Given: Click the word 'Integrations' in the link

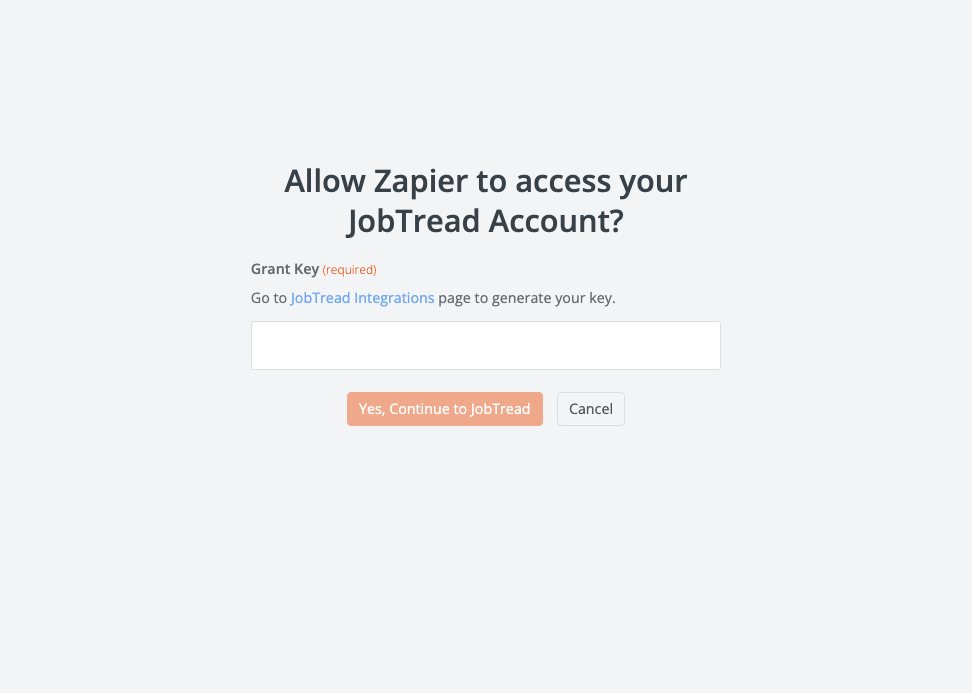Looking at the screenshot, I should (x=394, y=298).
